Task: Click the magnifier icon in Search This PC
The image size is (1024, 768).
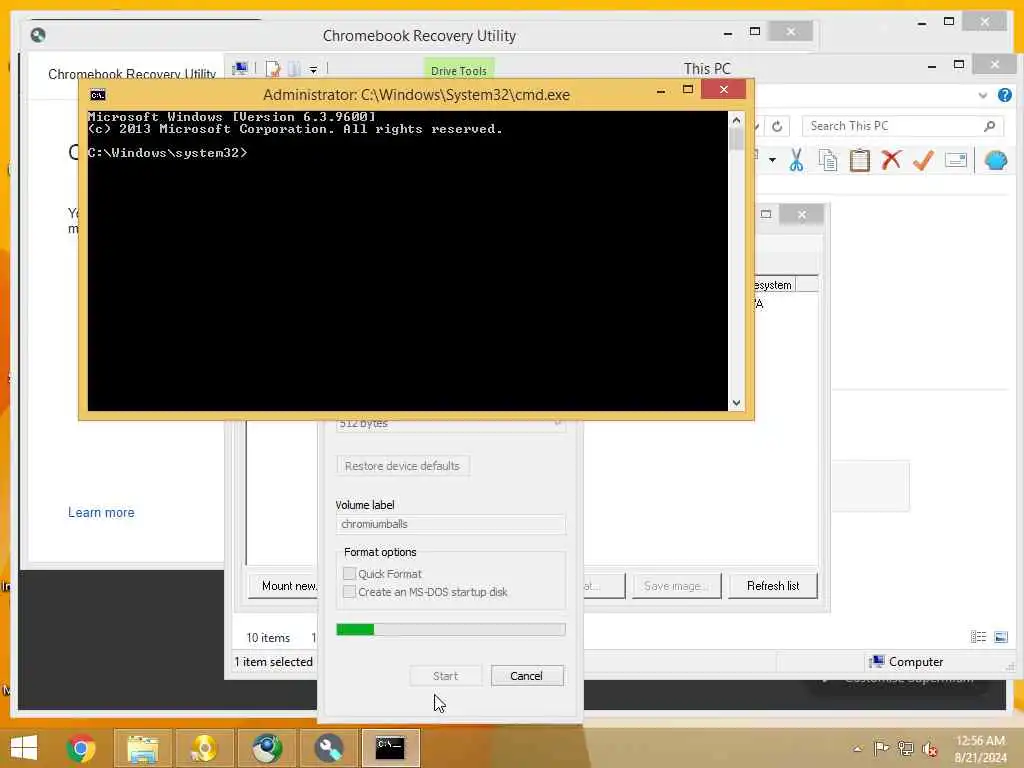Action: pos(989,126)
